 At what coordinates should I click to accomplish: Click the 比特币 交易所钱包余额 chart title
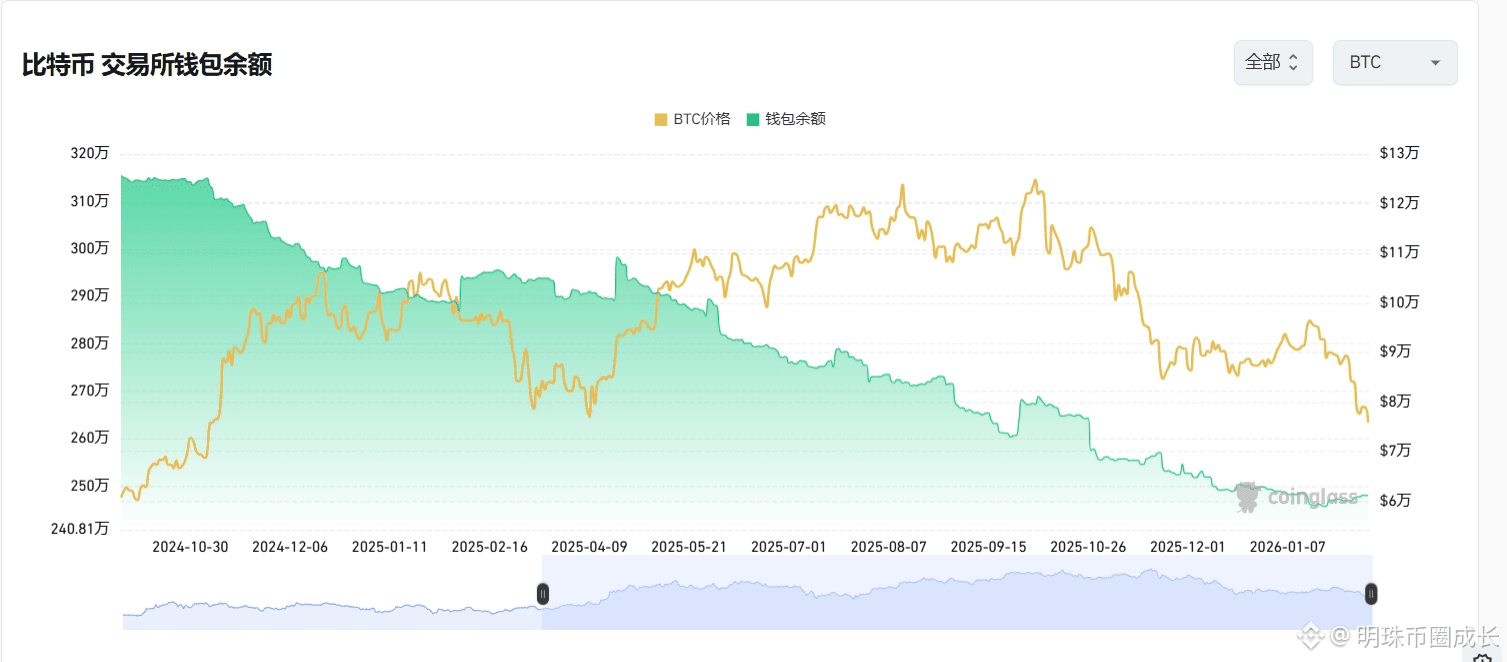147,65
